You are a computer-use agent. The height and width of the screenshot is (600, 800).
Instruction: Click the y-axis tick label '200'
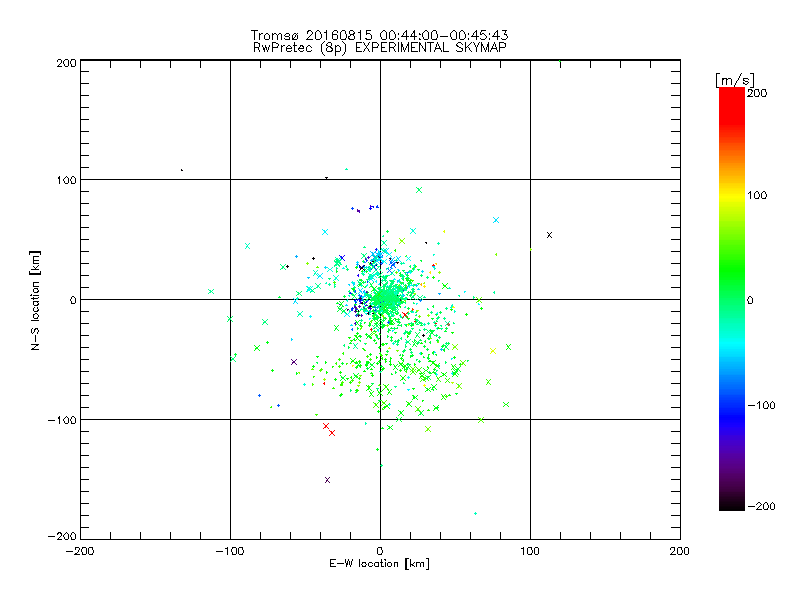point(66,63)
